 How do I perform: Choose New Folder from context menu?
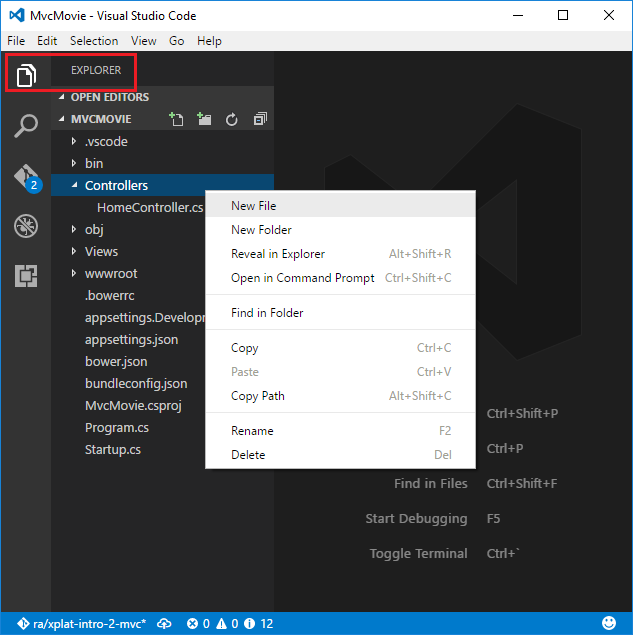point(341,230)
